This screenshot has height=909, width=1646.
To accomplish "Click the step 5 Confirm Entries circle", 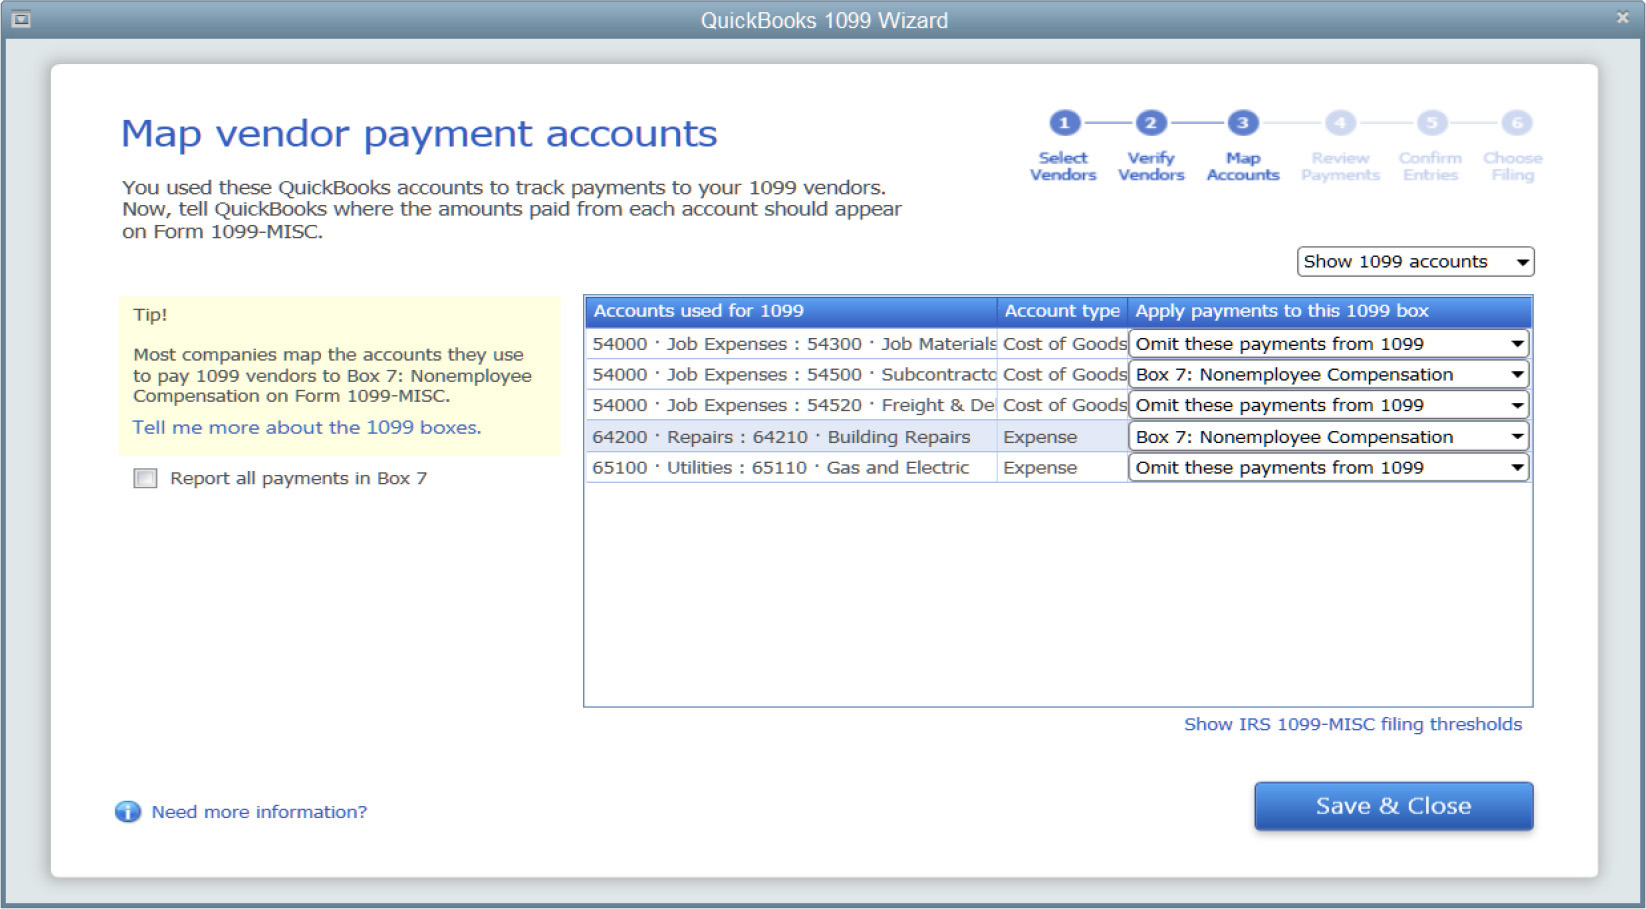I will 1431,123.
